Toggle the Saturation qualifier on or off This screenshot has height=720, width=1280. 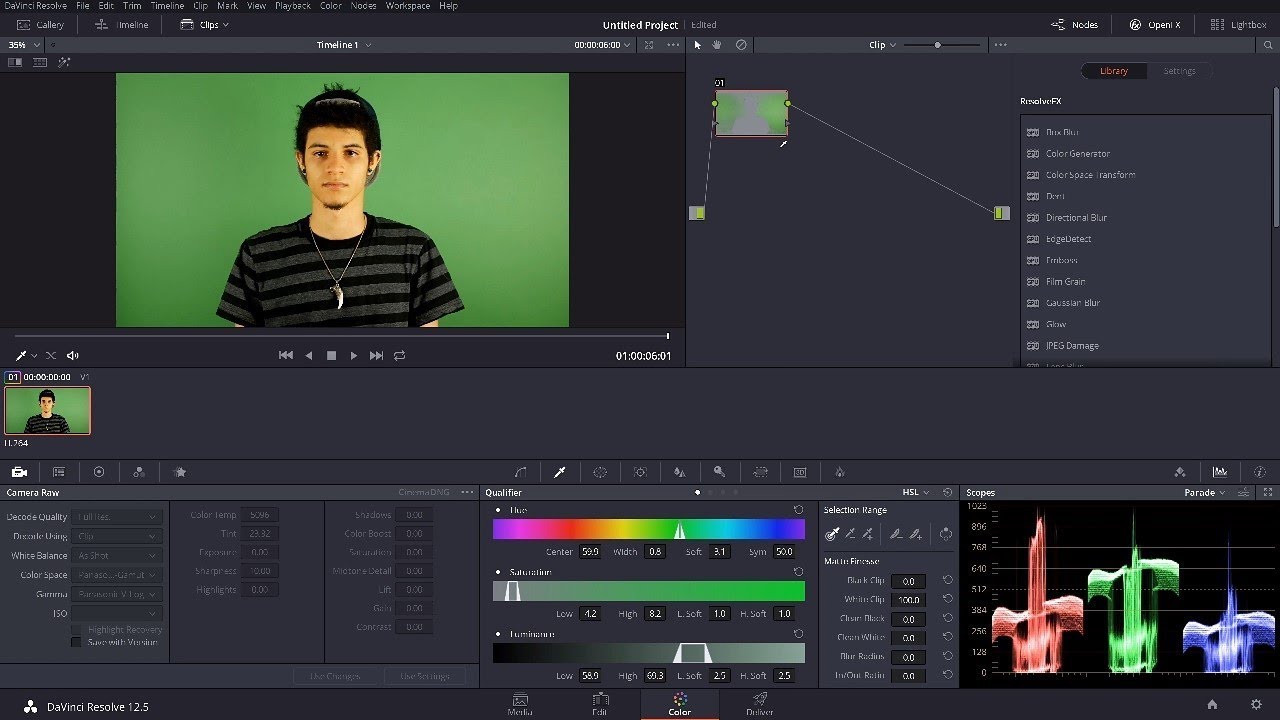(498, 572)
